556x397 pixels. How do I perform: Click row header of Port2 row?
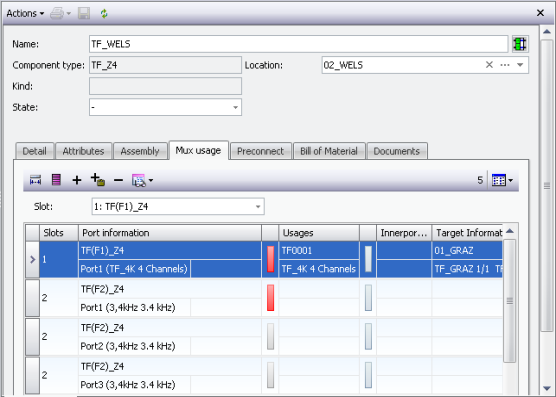[x=32, y=337]
